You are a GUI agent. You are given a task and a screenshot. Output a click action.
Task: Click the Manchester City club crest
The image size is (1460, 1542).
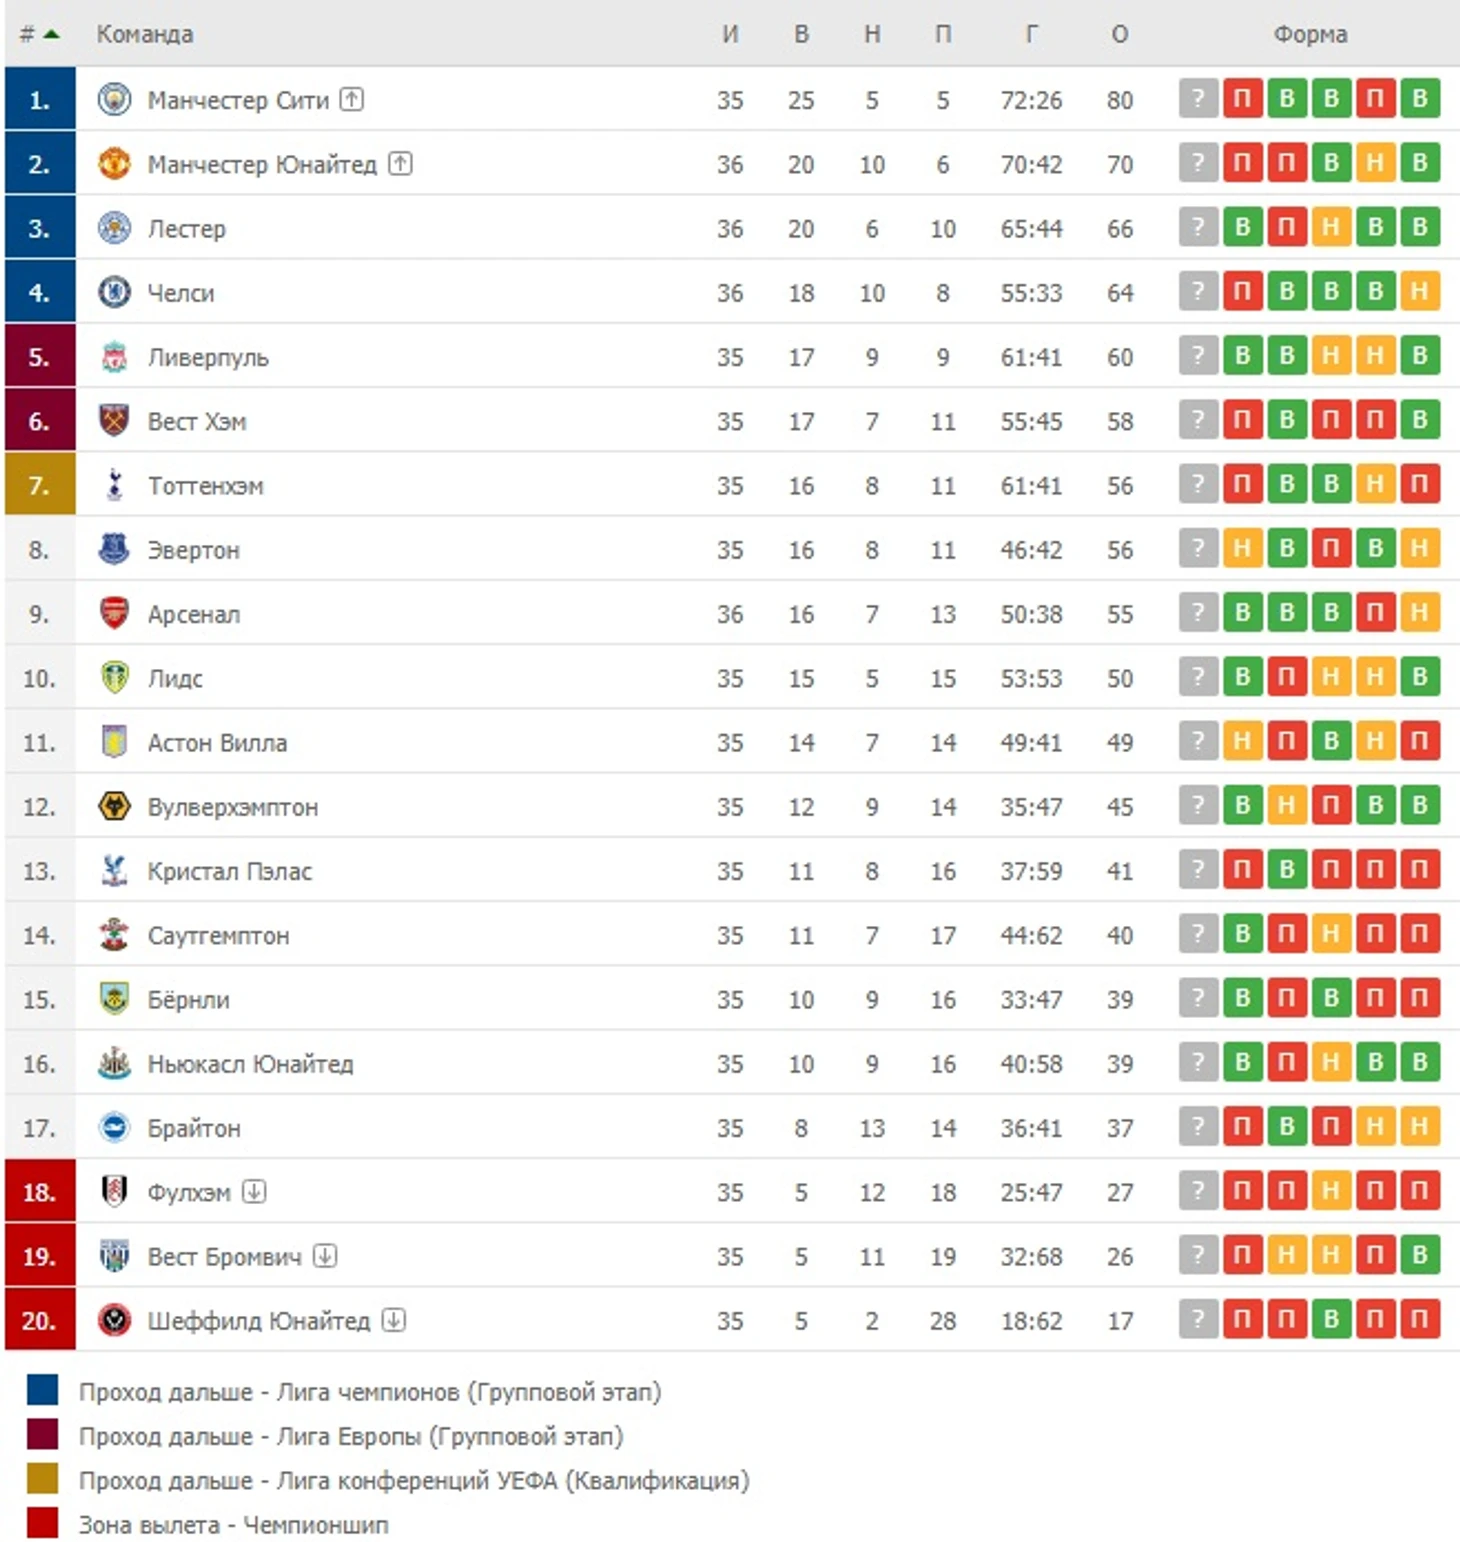tap(114, 99)
